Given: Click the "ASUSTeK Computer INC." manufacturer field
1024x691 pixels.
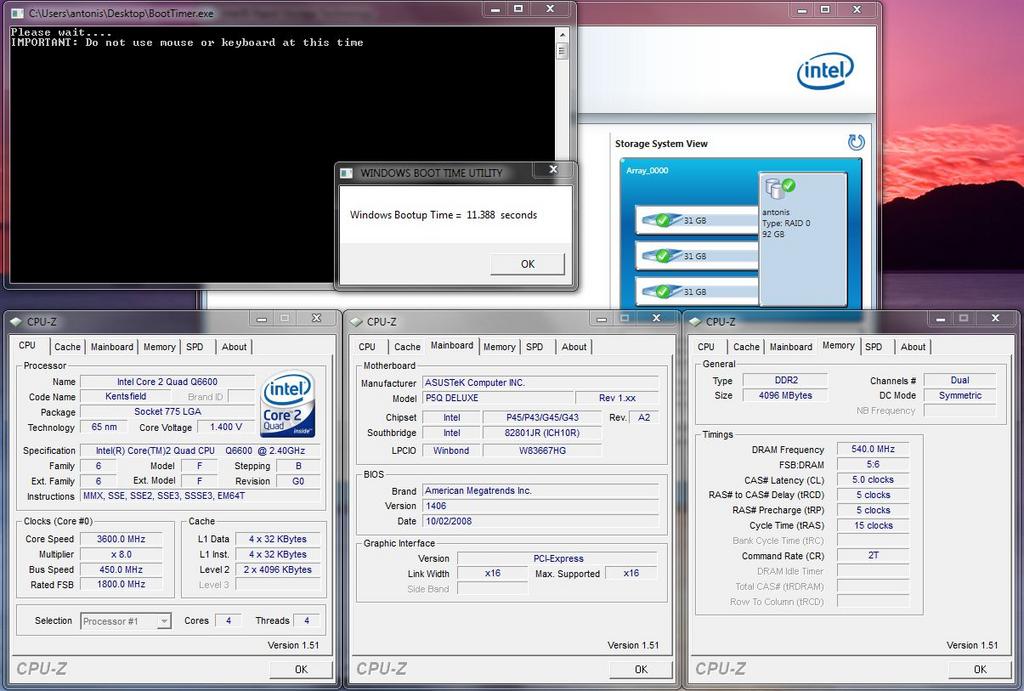Looking at the screenshot, I should (x=541, y=383).
